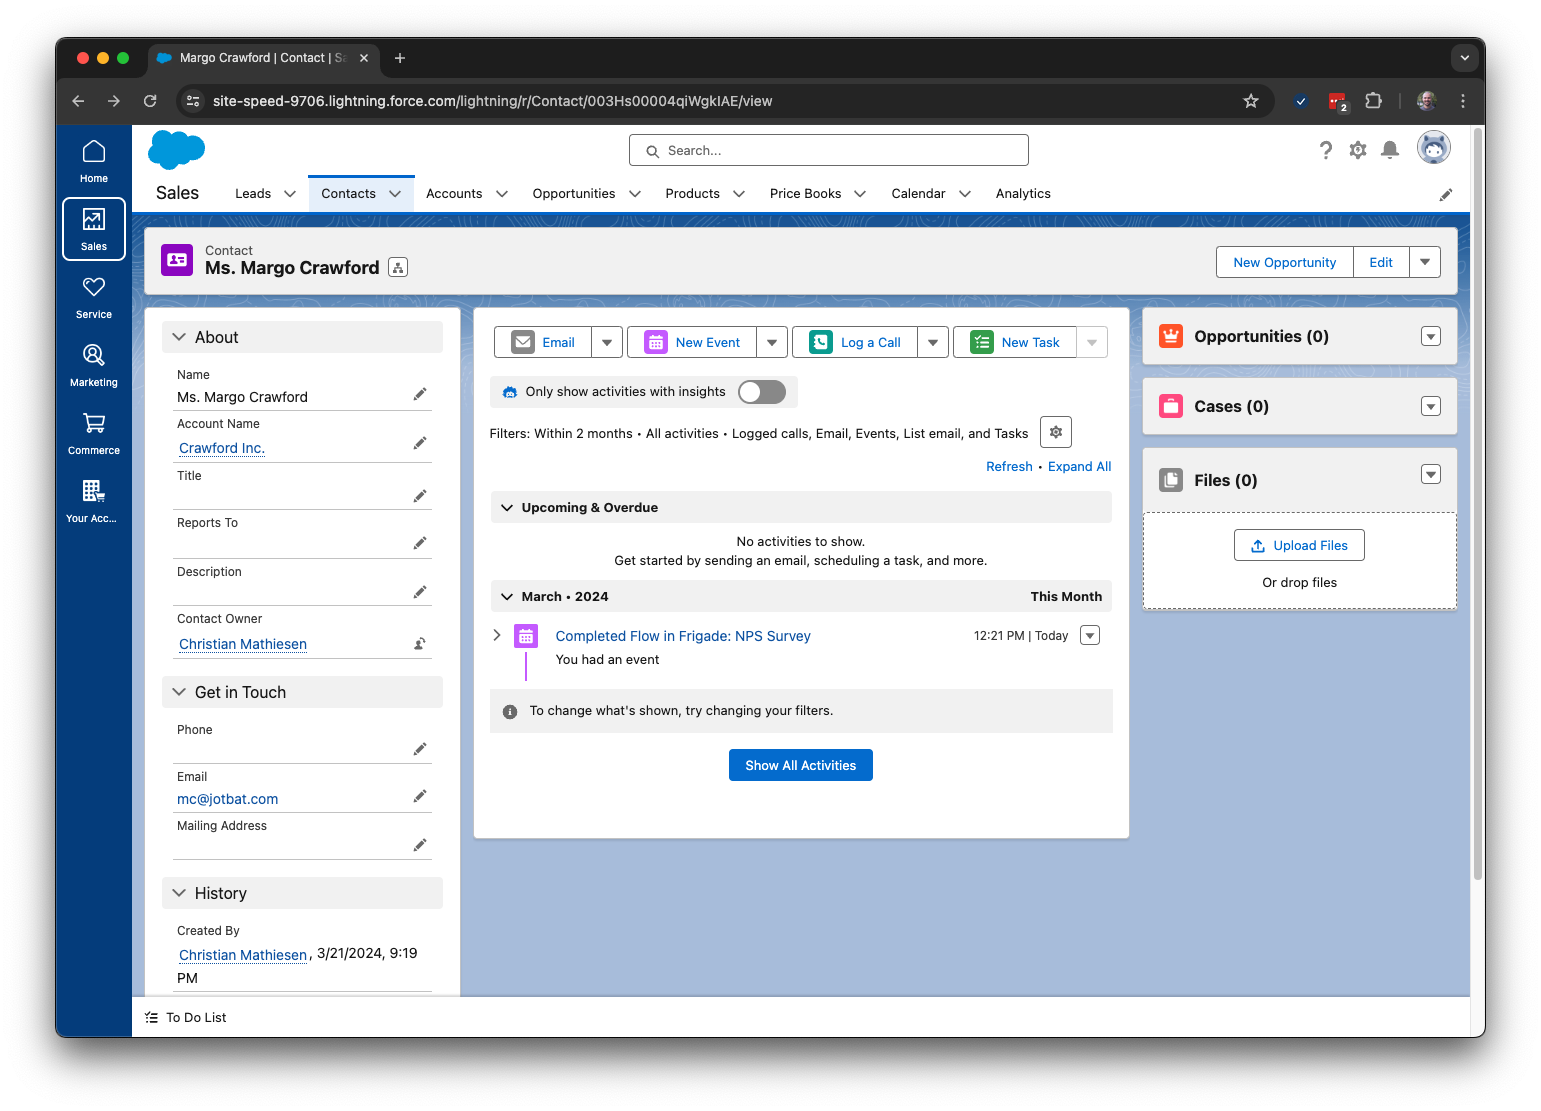Click the Email quick action icon
This screenshot has height=1111, width=1541.
pos(524,341)
